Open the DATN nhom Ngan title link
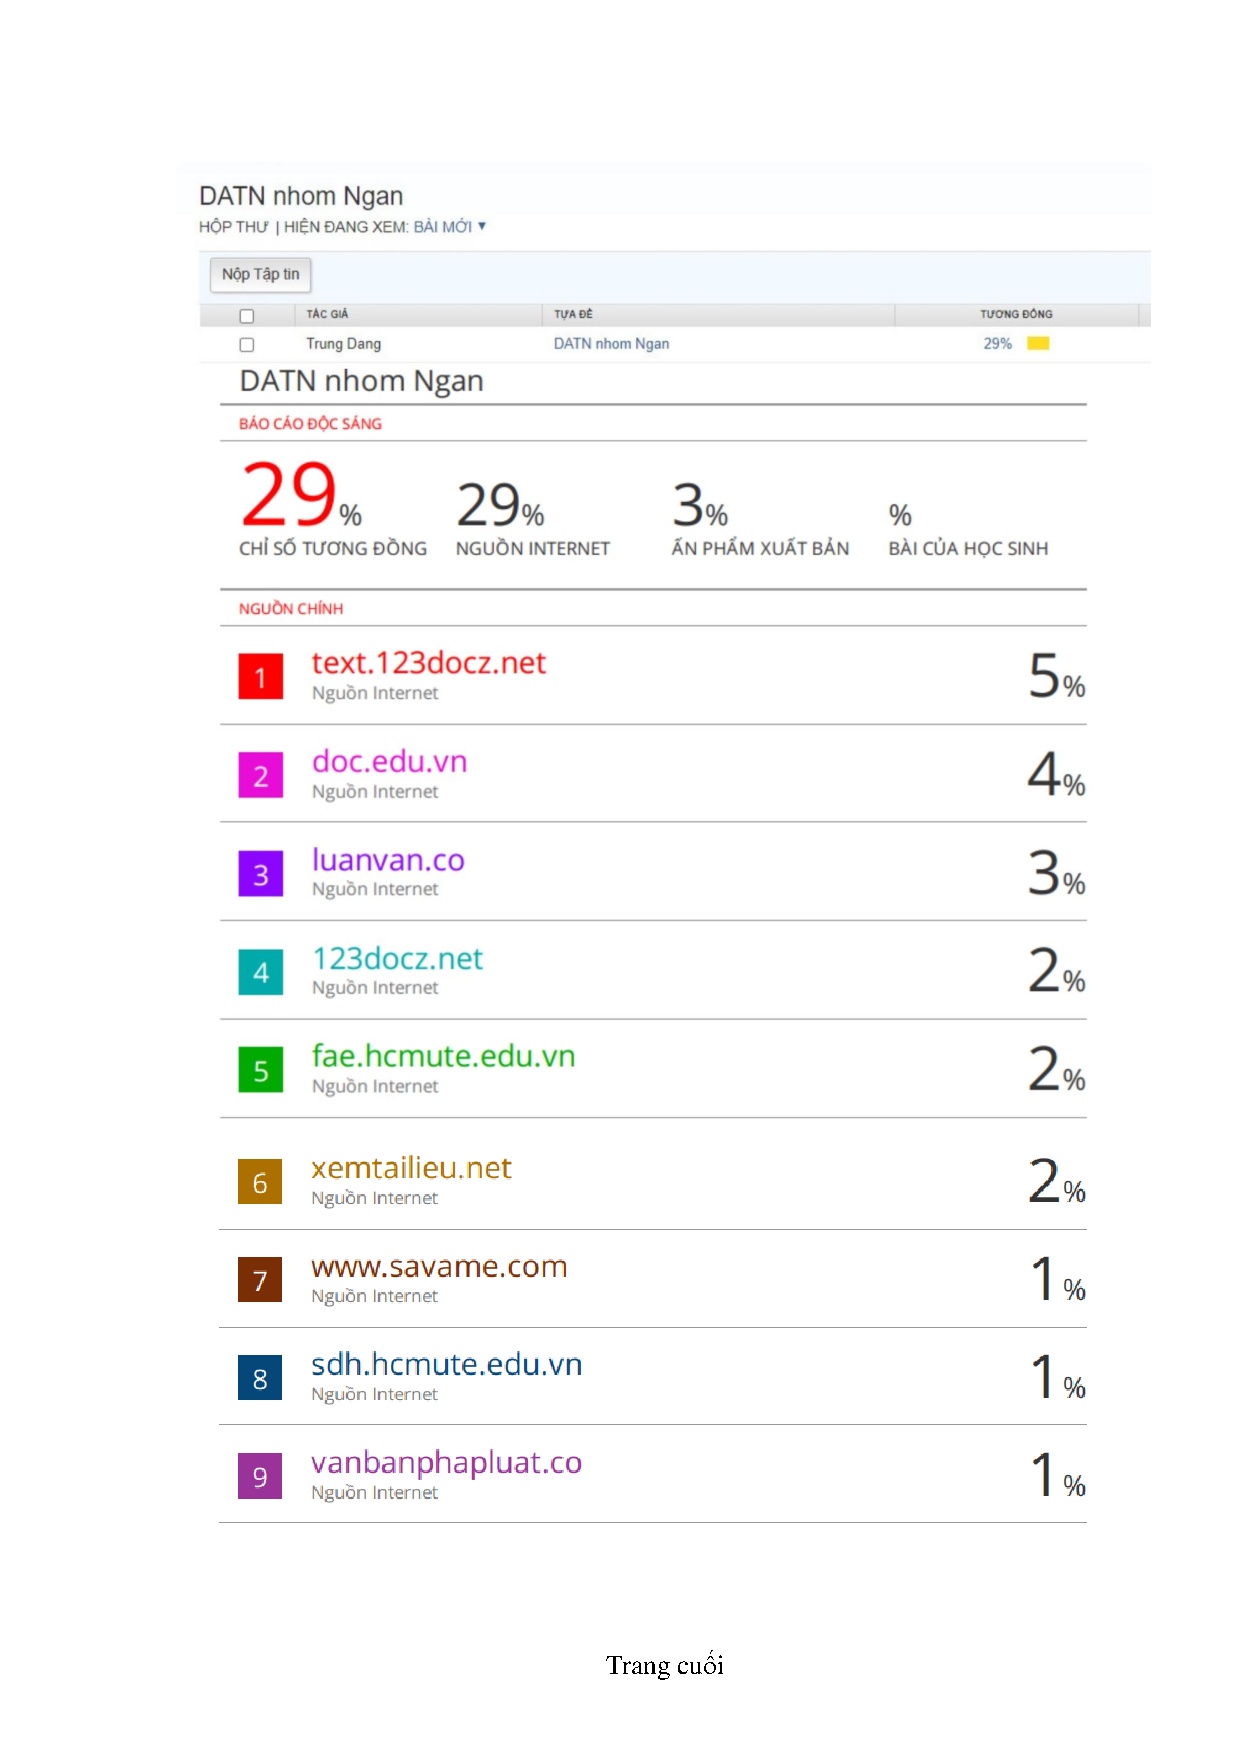The image size is (1240, 1754). (611, 344)
